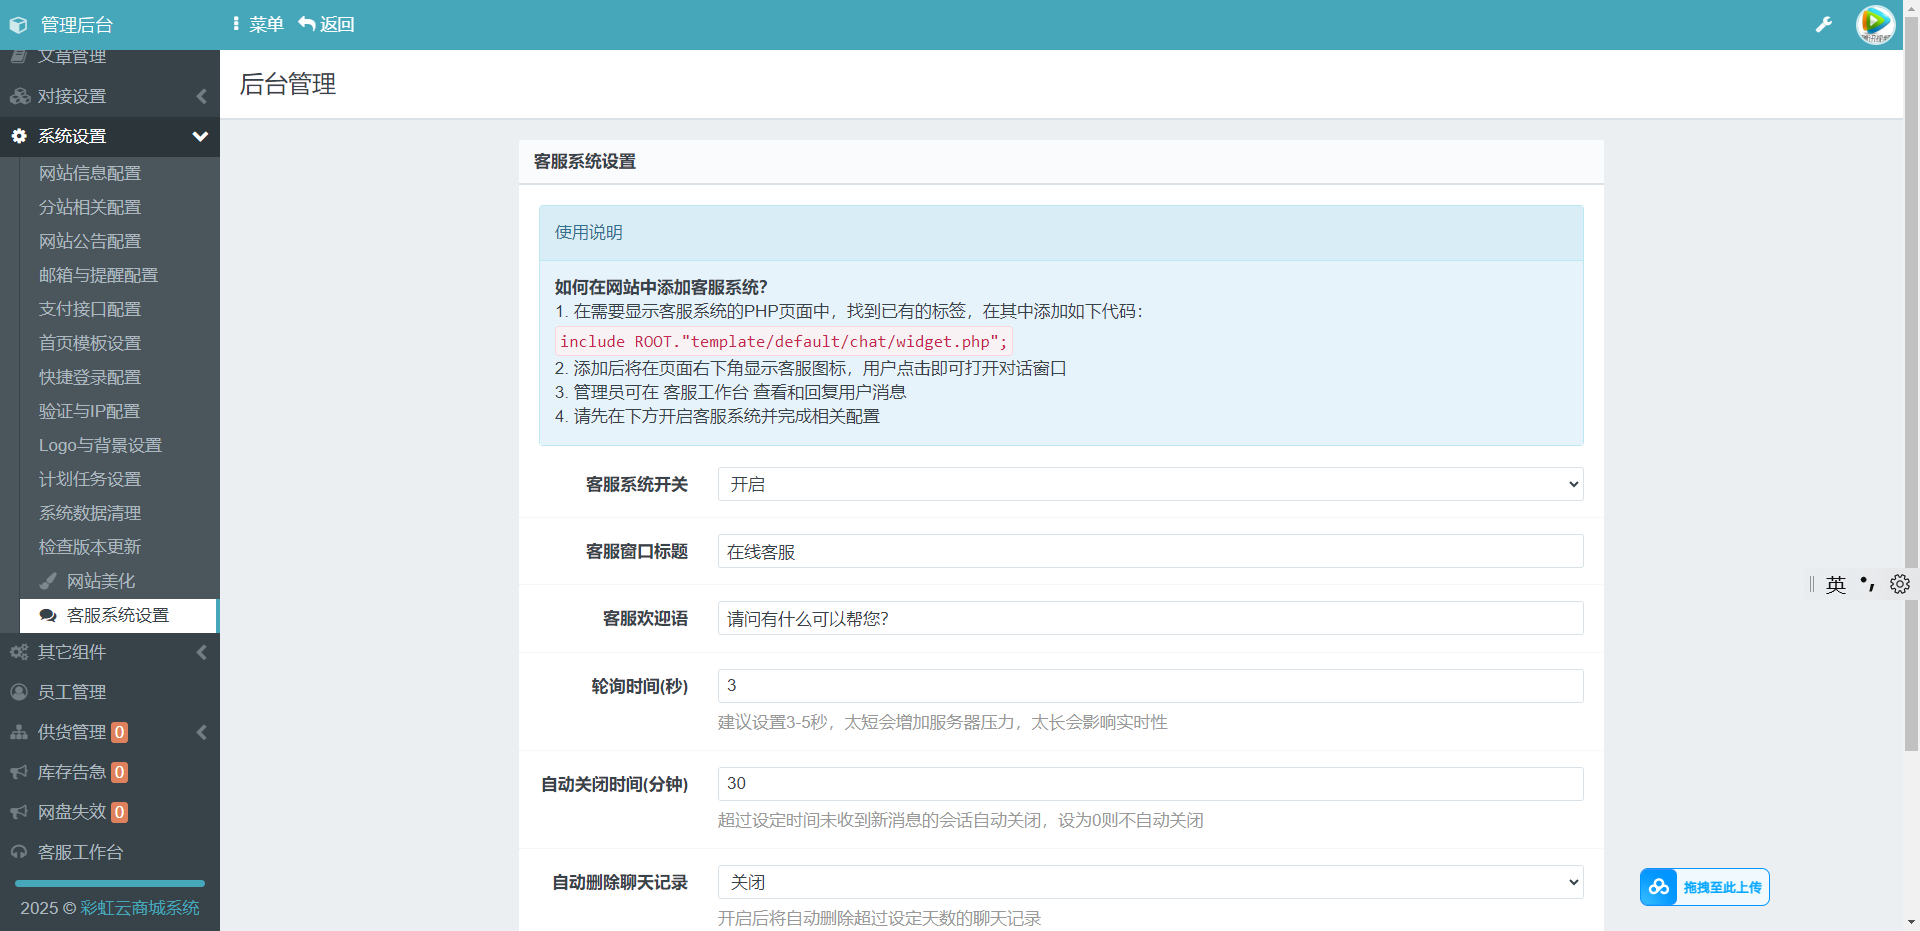
Task: Click the page vertical scrollbar
Action: coord(1911,400)
